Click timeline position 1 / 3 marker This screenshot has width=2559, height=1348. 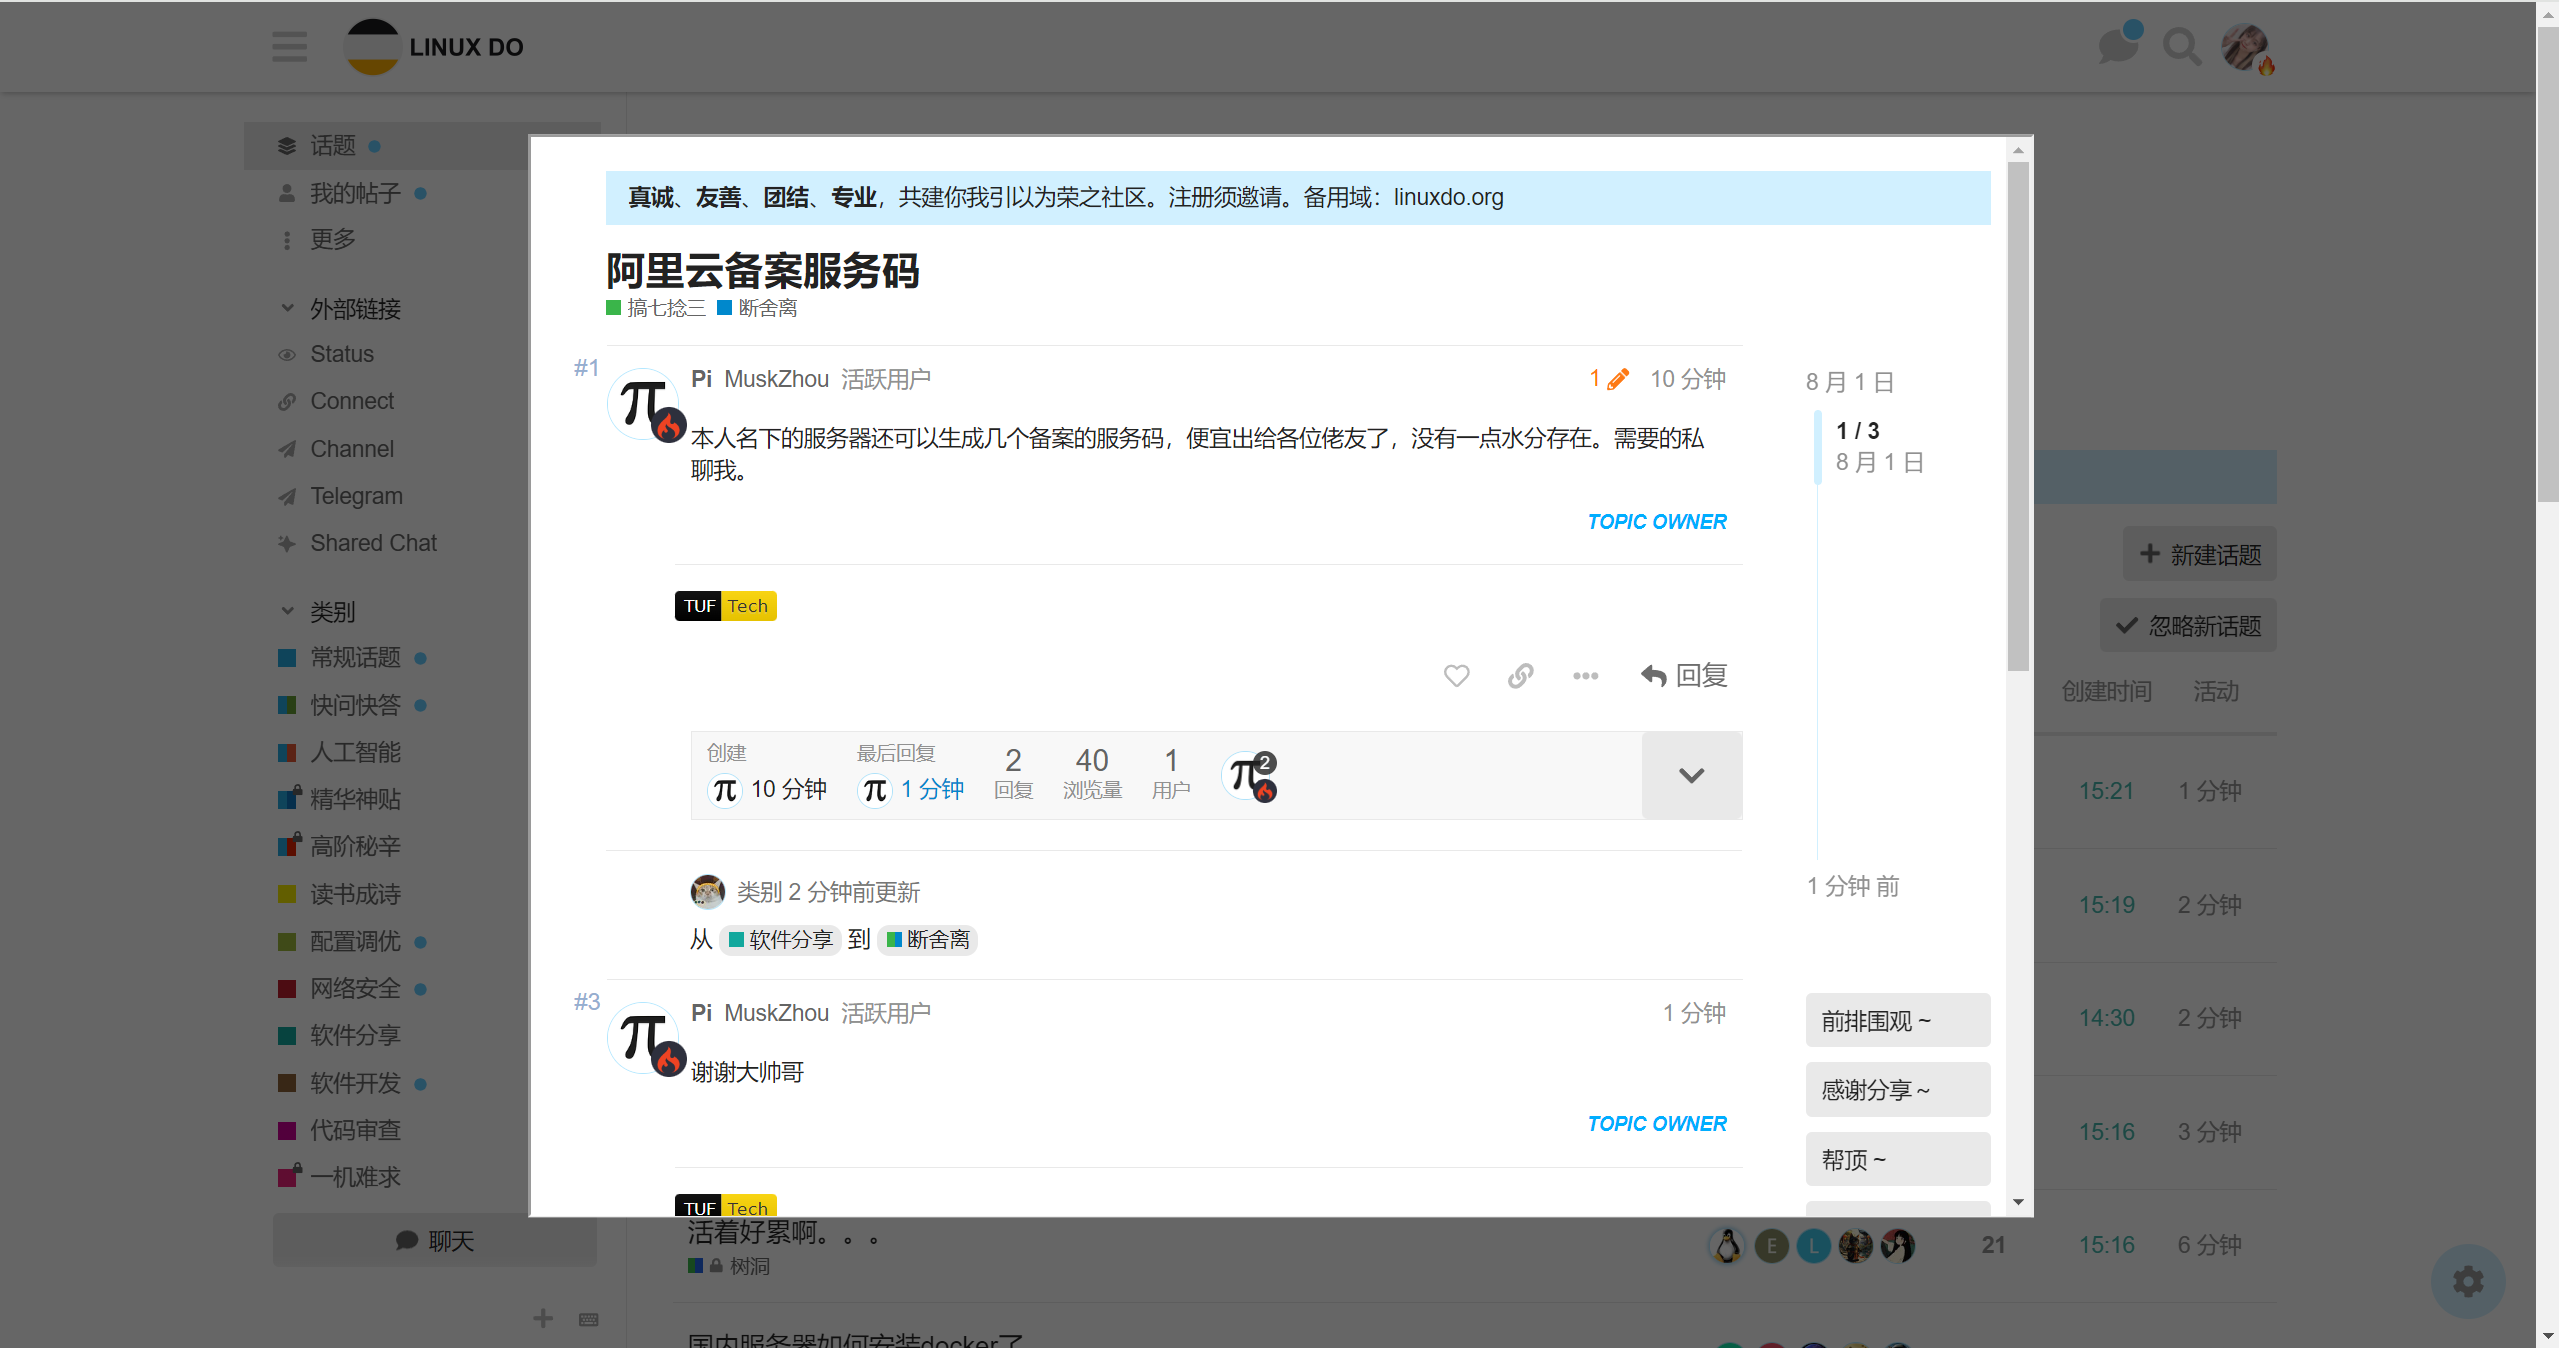click(1857, 431)
